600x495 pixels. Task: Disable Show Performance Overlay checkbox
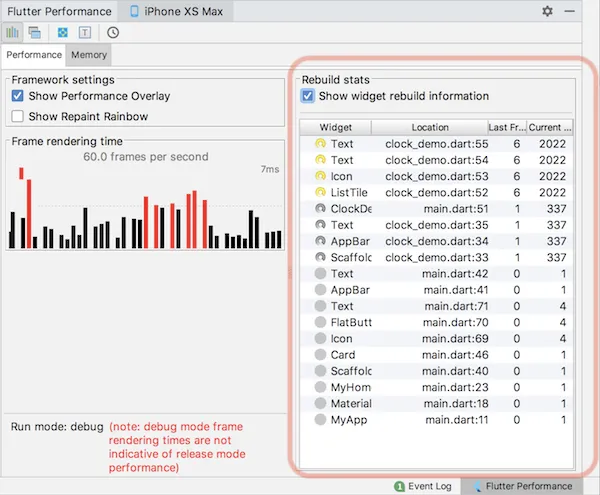(18, 96)
